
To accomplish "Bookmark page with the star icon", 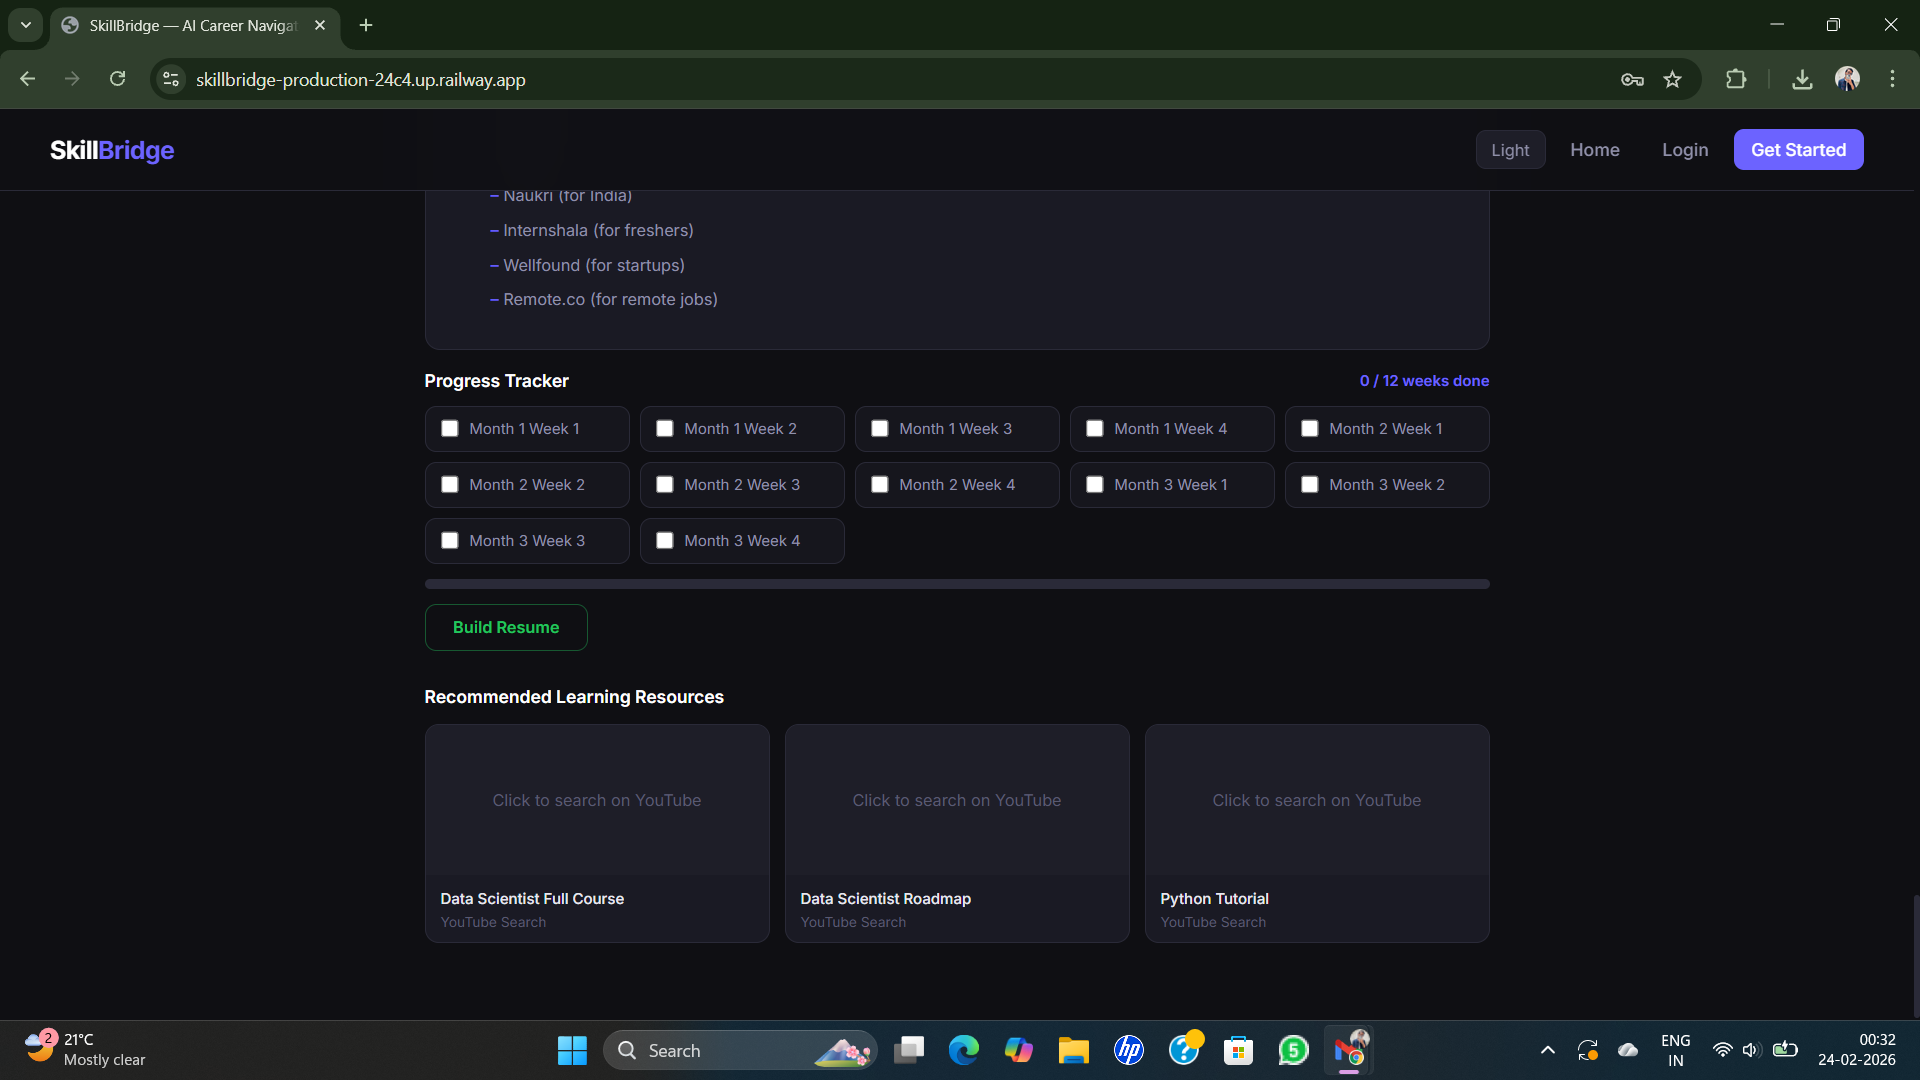I will [x=1672, y=79].
